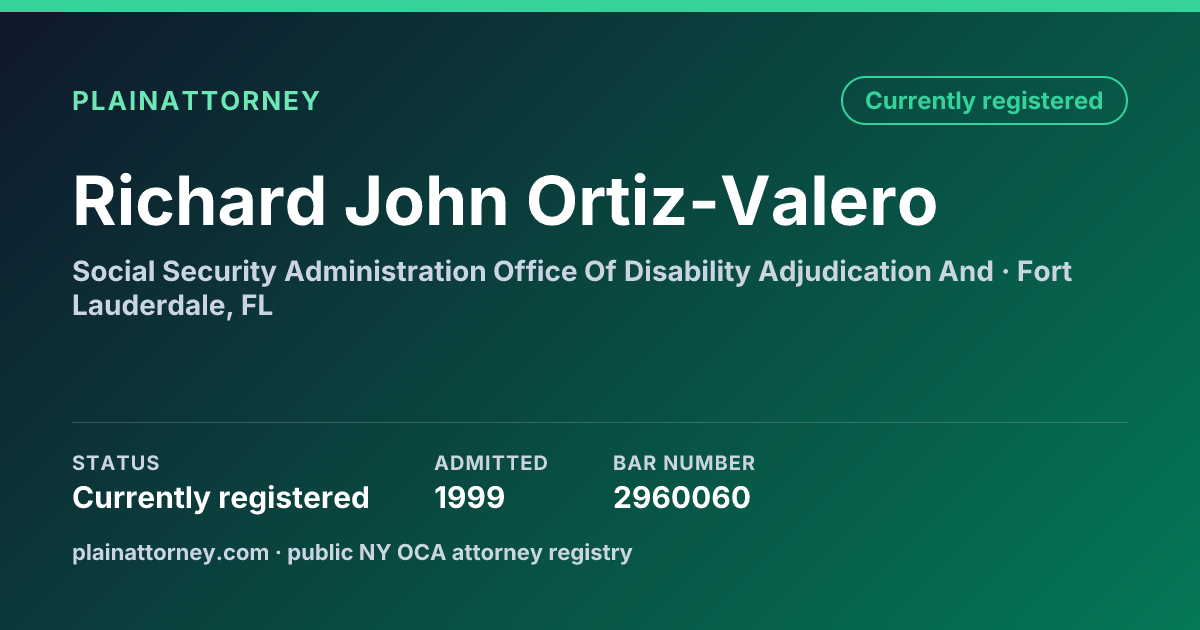The height and width of the screenshot is (630, 1200).
Task: Click the PLAINATTORNEY brand logo text
Action: tap(196, 101)
